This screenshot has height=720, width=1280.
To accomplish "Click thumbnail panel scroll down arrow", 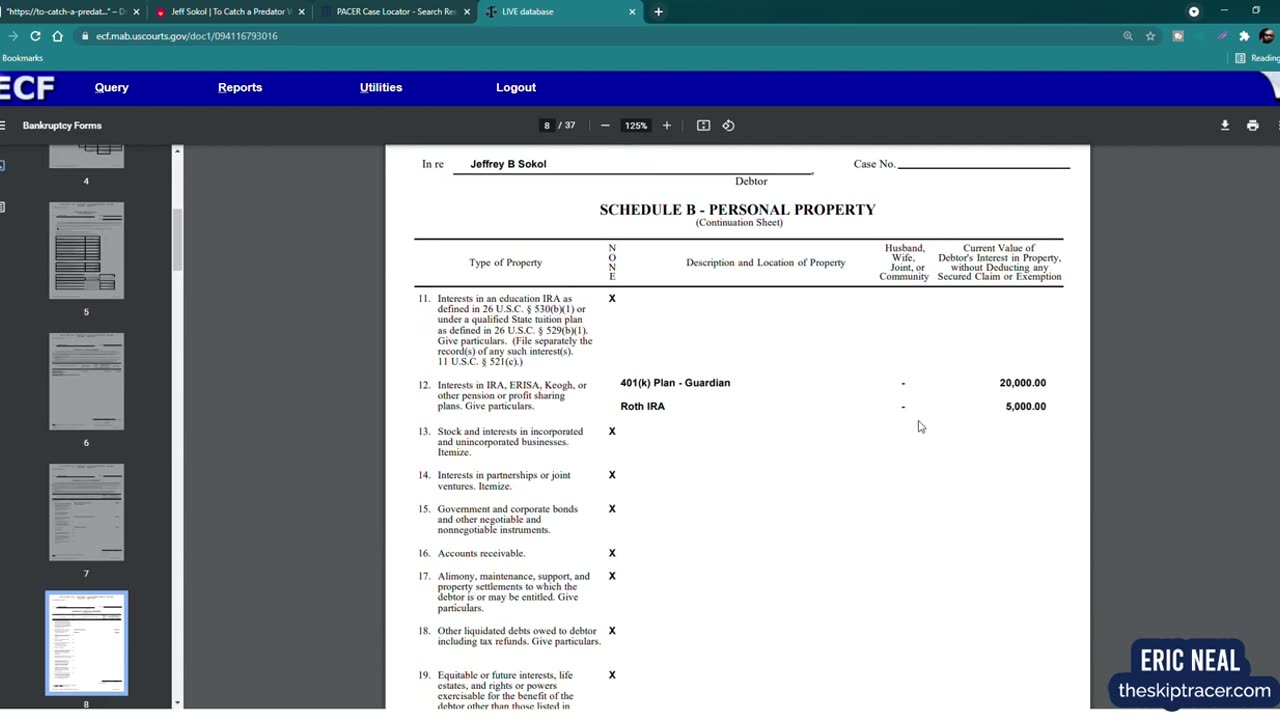I will pos(177,703).
